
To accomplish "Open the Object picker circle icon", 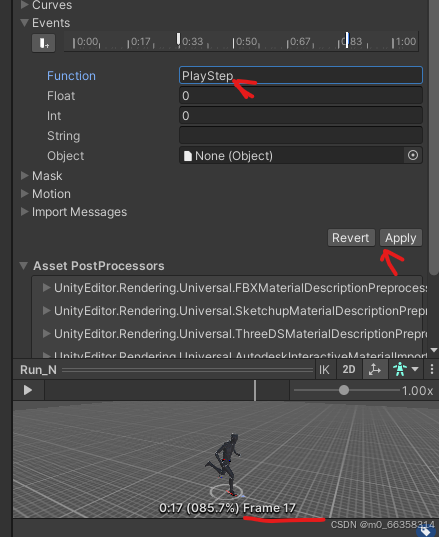I will coord(413,155).
